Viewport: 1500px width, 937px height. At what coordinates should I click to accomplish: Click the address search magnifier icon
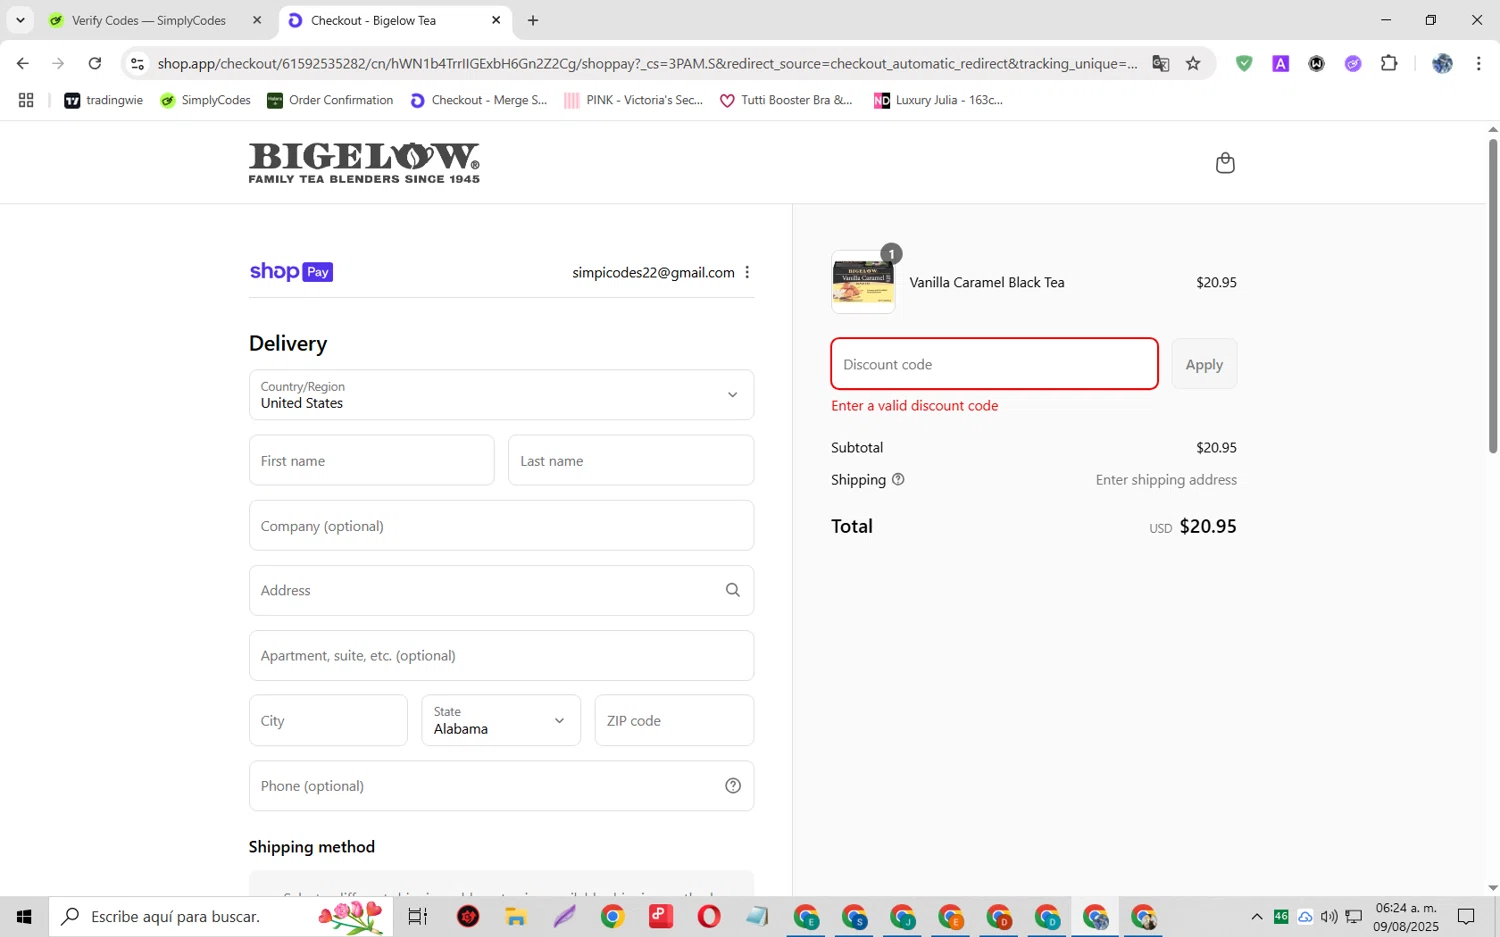click(733, 590)
